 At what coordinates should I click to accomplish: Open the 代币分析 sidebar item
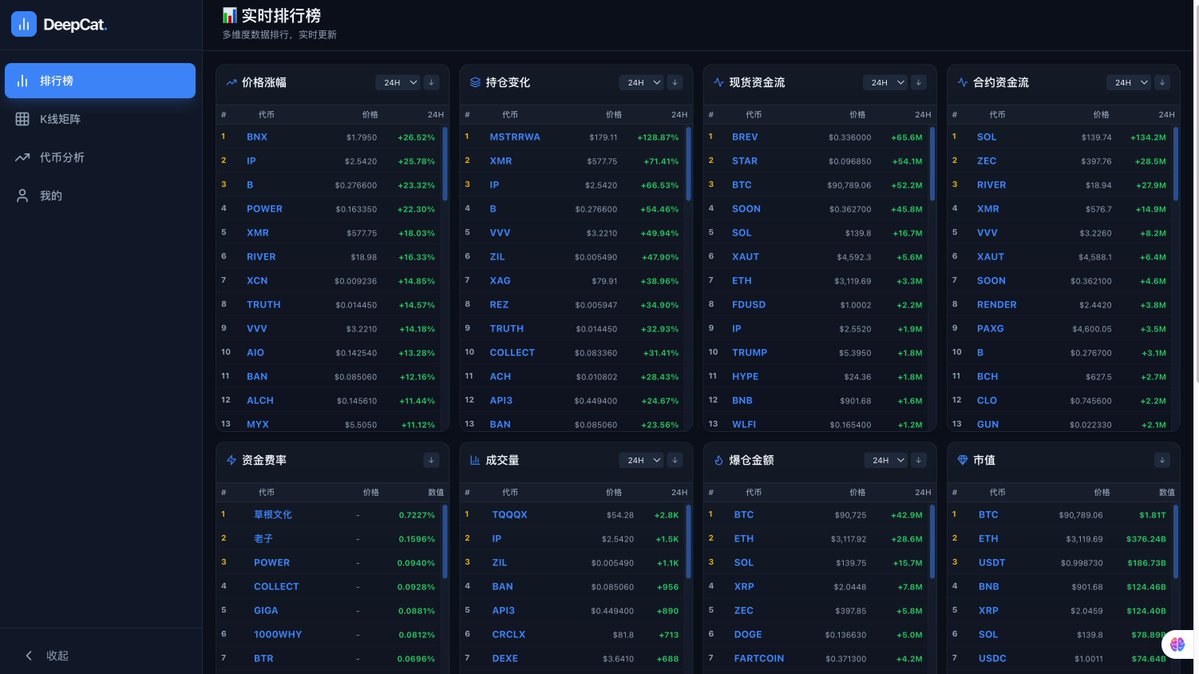100,157
